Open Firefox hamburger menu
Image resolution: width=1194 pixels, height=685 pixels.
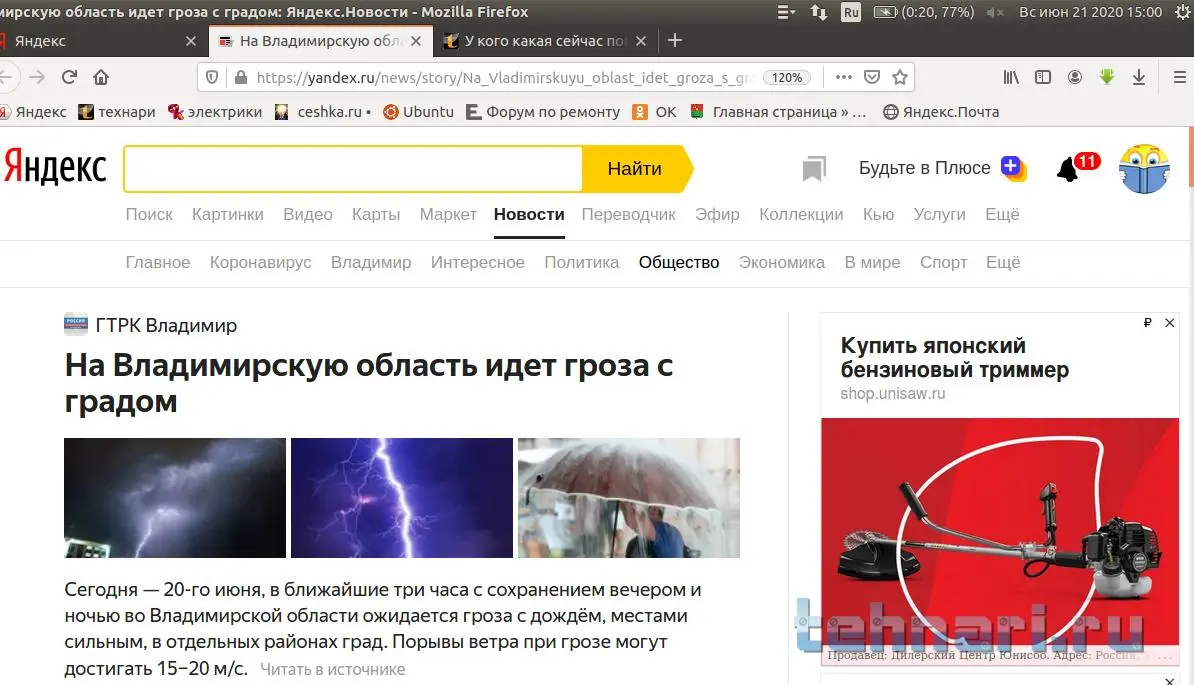(1180, 77)
